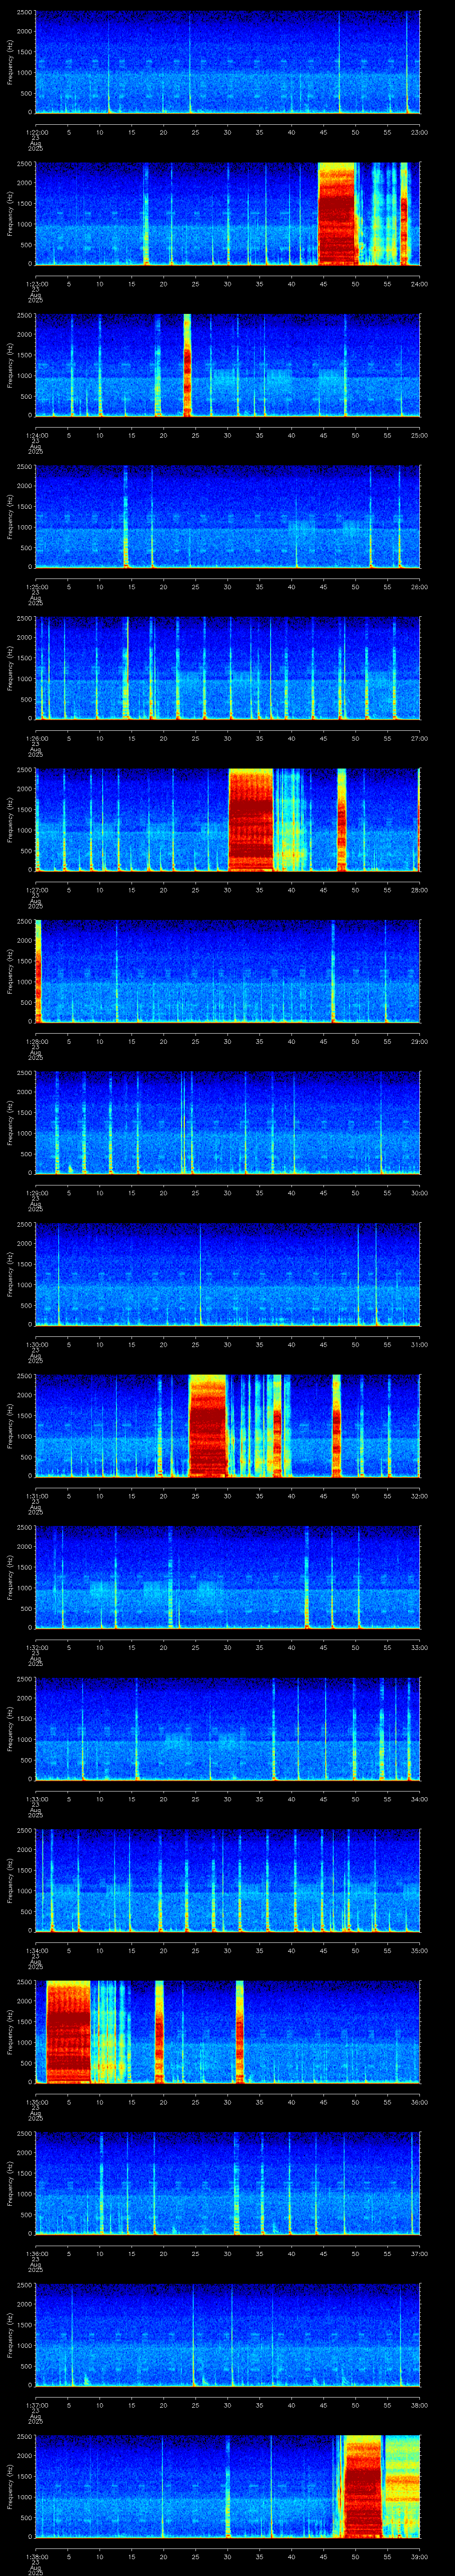Open the spectrogram panel starting at 1:28:00
Viewport: 455px width, 2576px height.
click(x=228, y=971)
